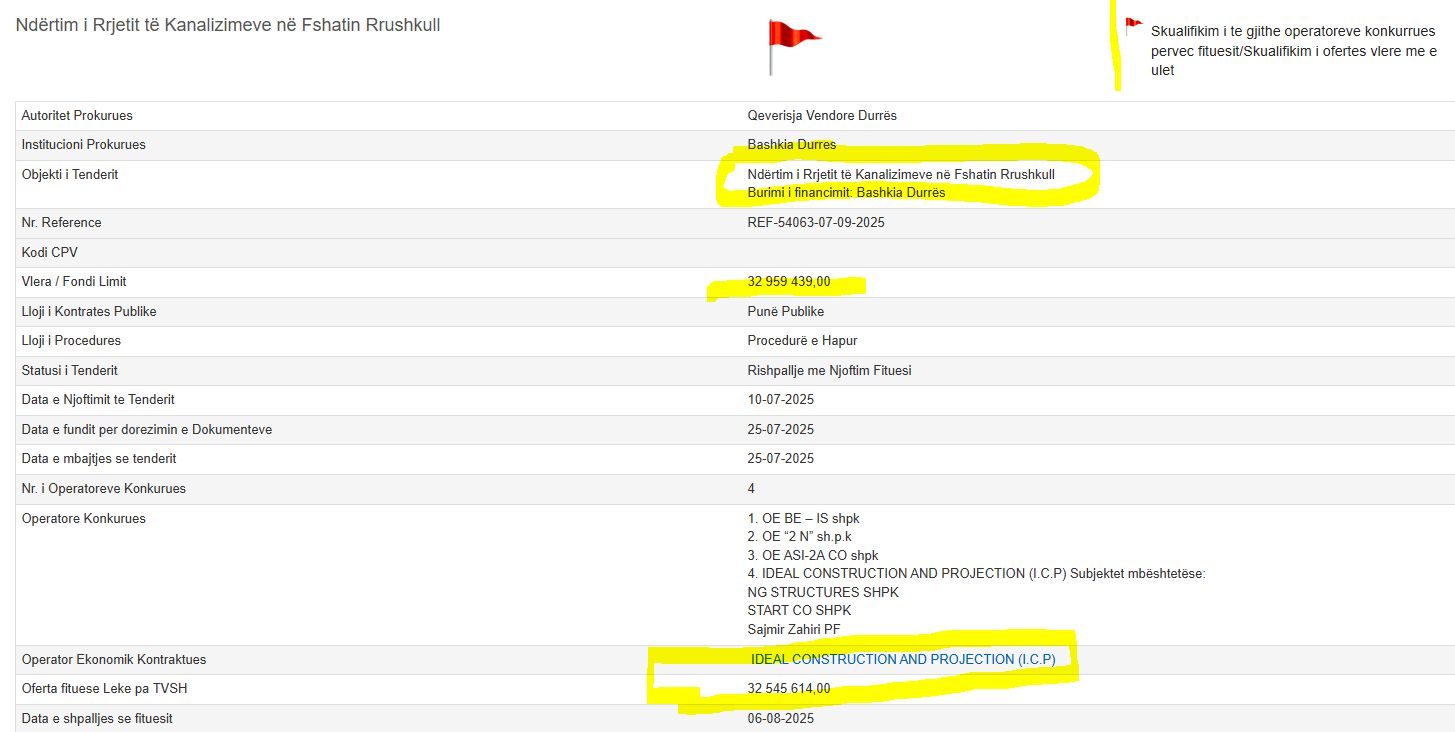The image size is (1455, 732).
Task: Click the large red flag icon
Action: 791,40
